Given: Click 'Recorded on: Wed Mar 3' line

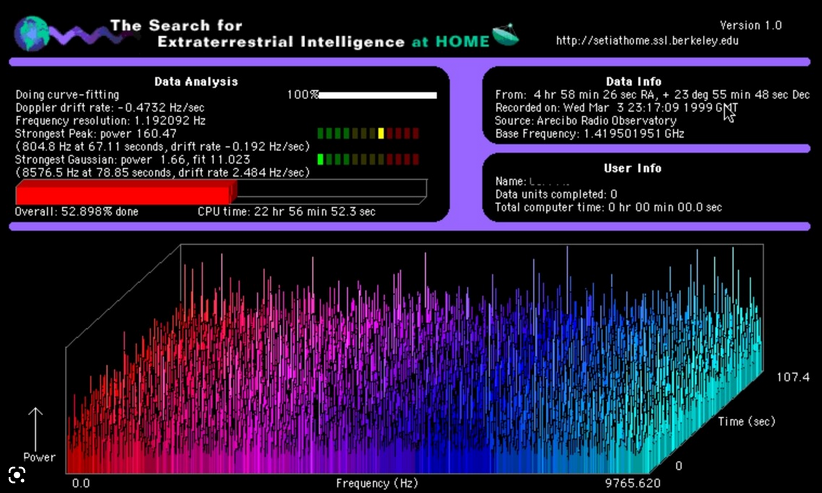Looking at the screenshot, I should point(616,108).
